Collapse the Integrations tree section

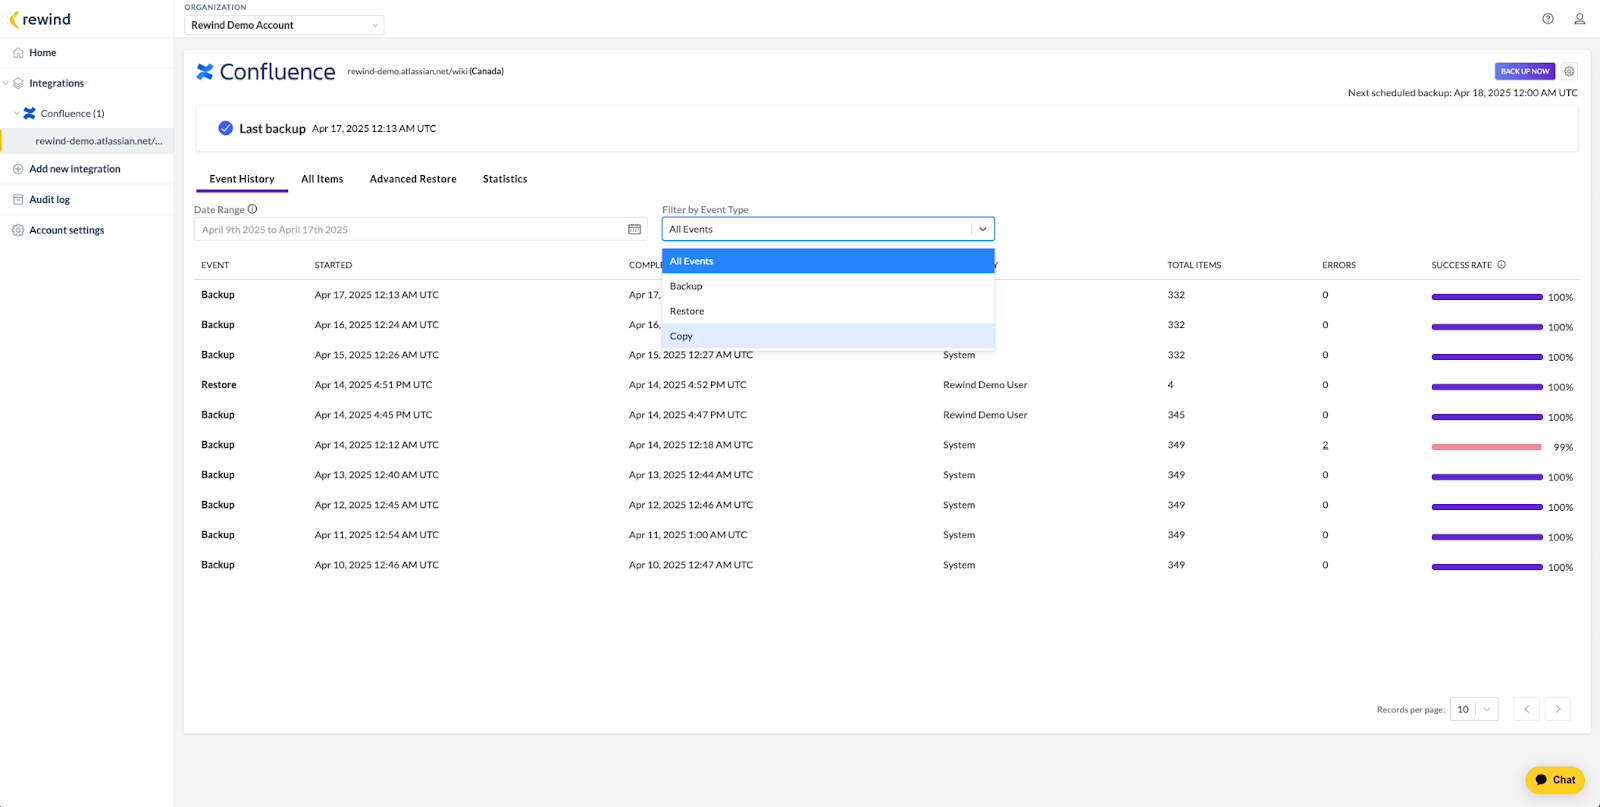pyautogui.click(x=6, y=84)
